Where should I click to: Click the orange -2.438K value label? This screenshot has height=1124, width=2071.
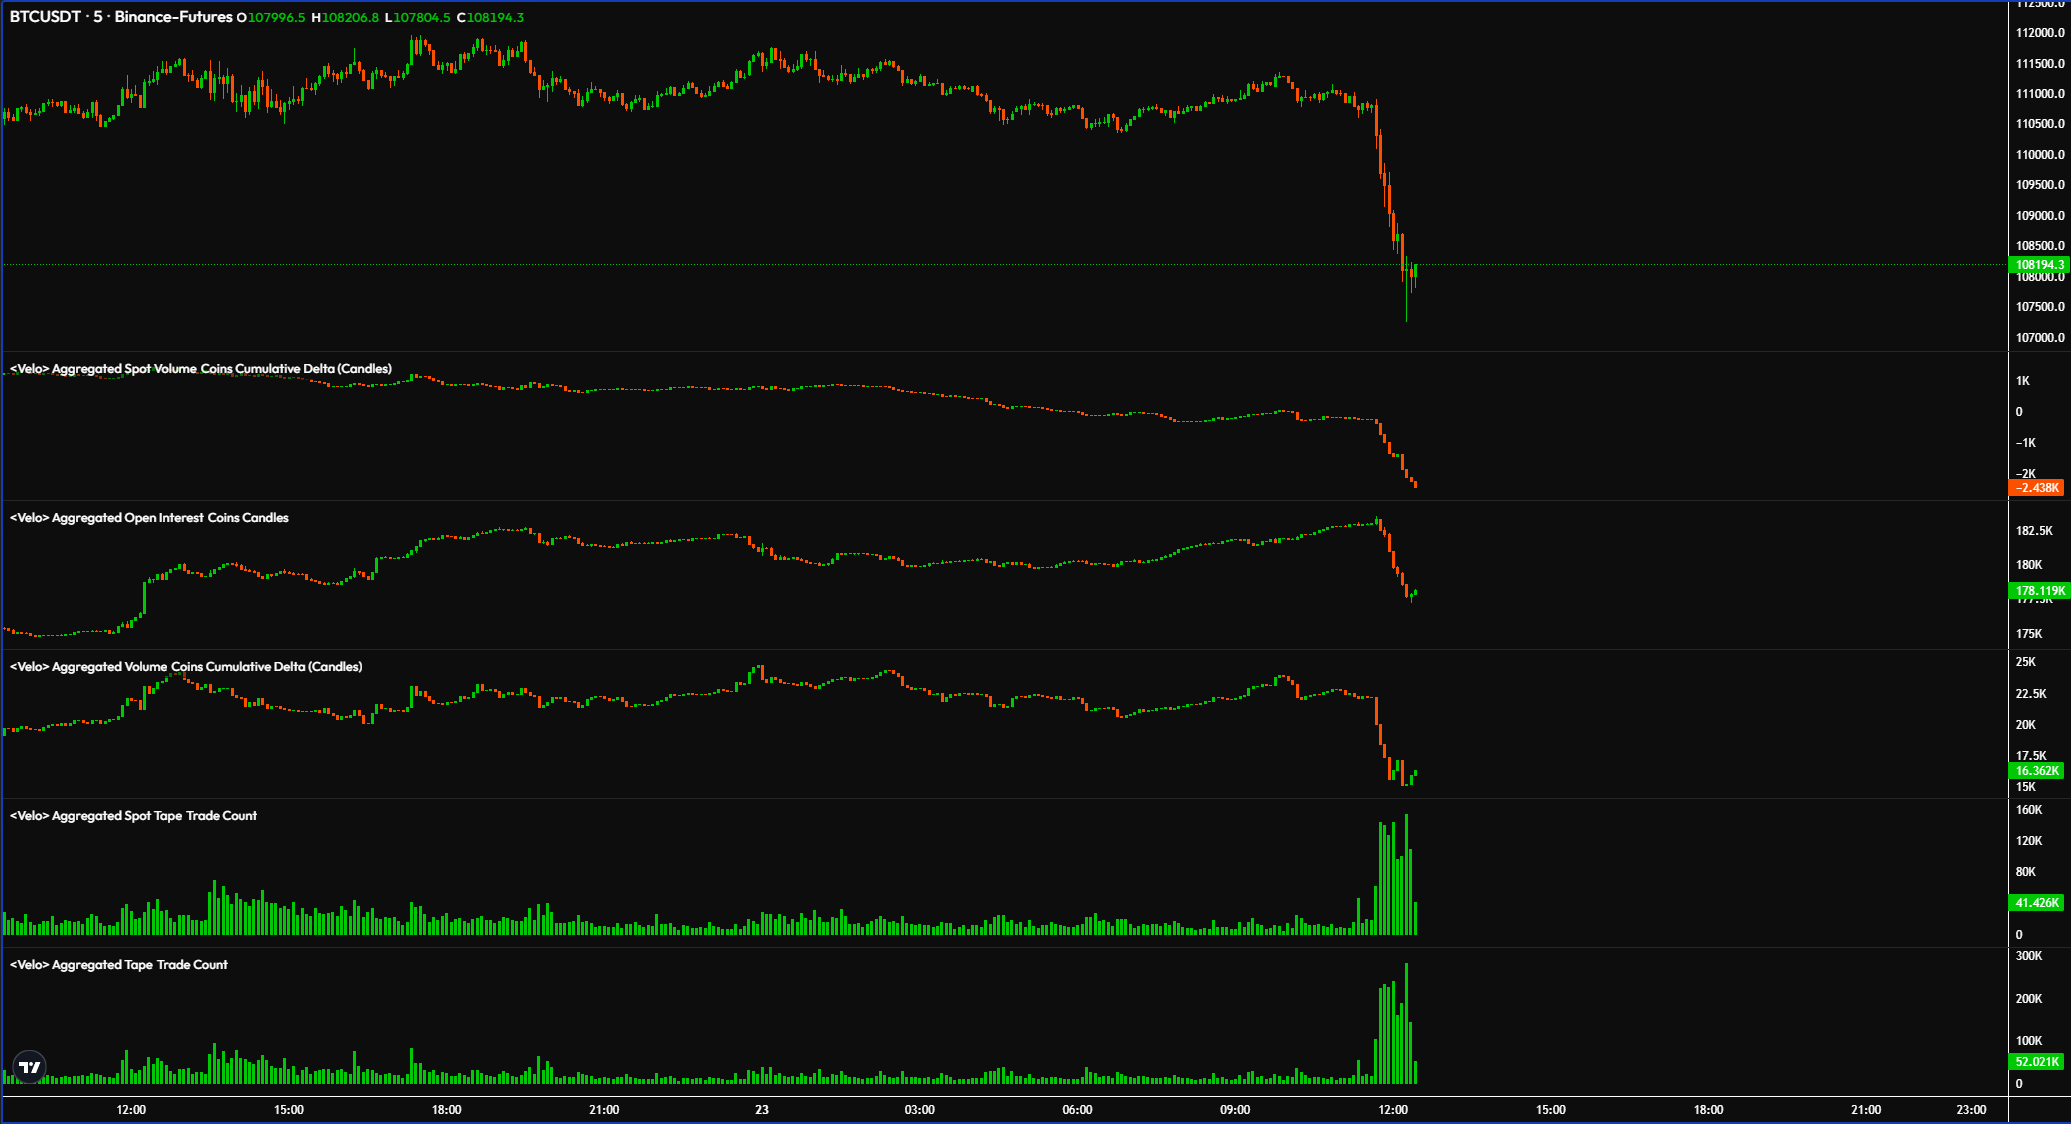(x=2037, y=488)
